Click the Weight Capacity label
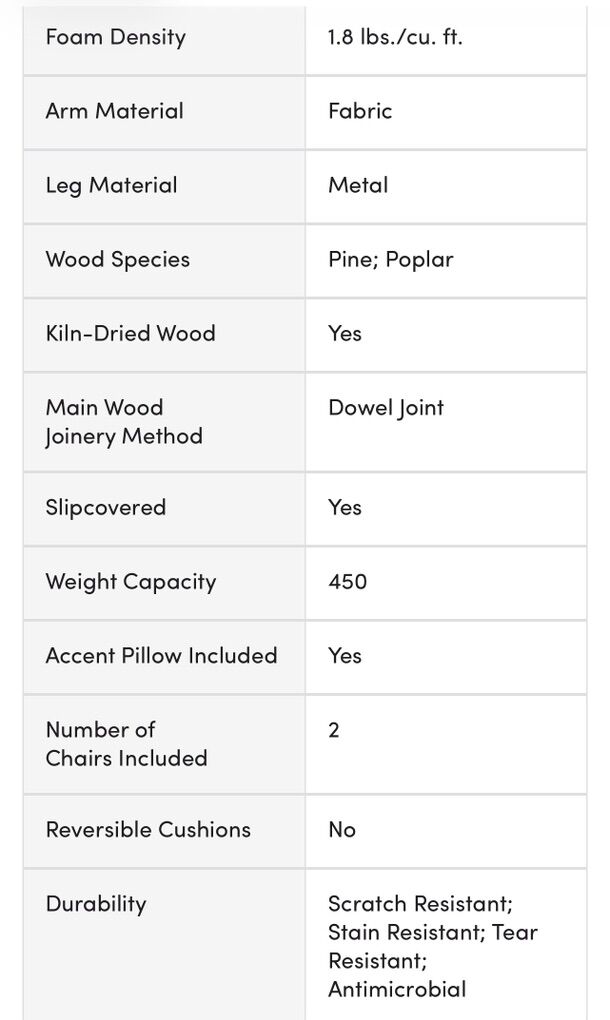The width and height of the screenshot is (610, 1020). [x=131, y=581]
